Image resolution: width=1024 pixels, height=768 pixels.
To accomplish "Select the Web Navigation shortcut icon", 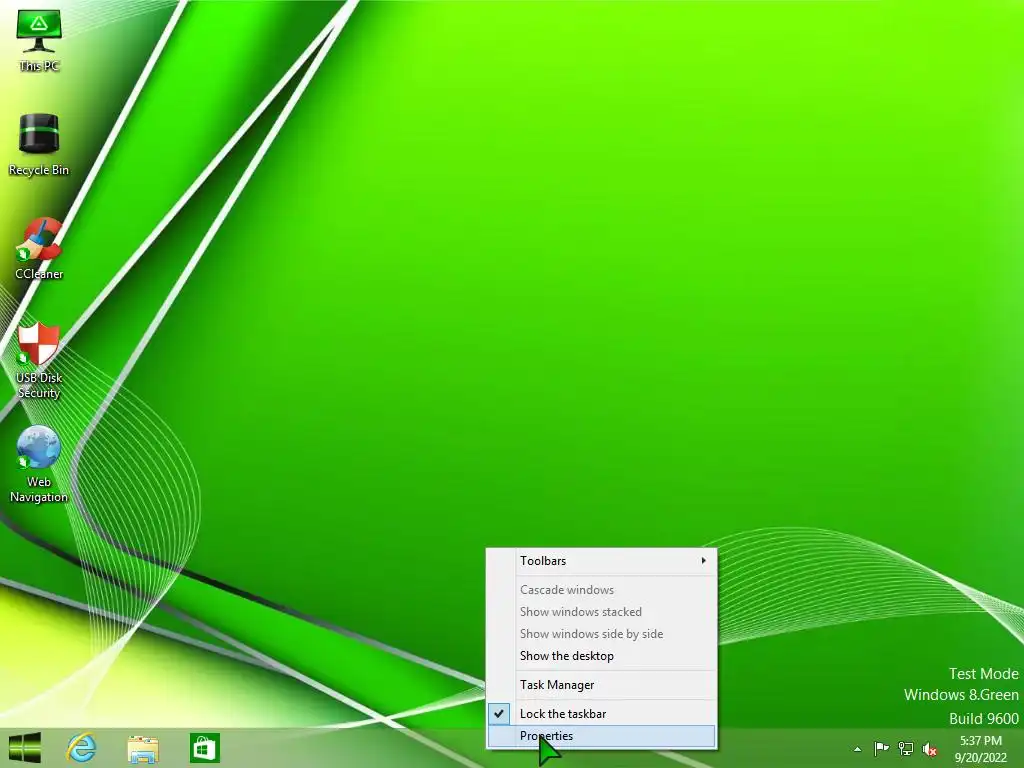I will 39,464.
